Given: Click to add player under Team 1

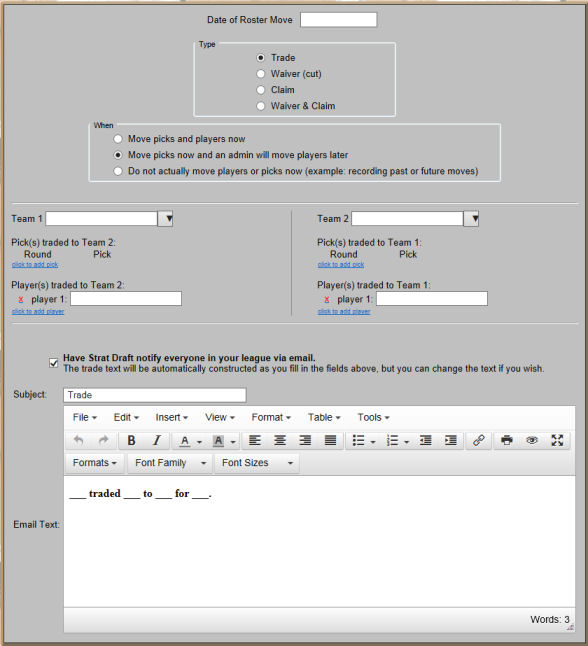Looking at the screenshot, I should tap(38, 311).
